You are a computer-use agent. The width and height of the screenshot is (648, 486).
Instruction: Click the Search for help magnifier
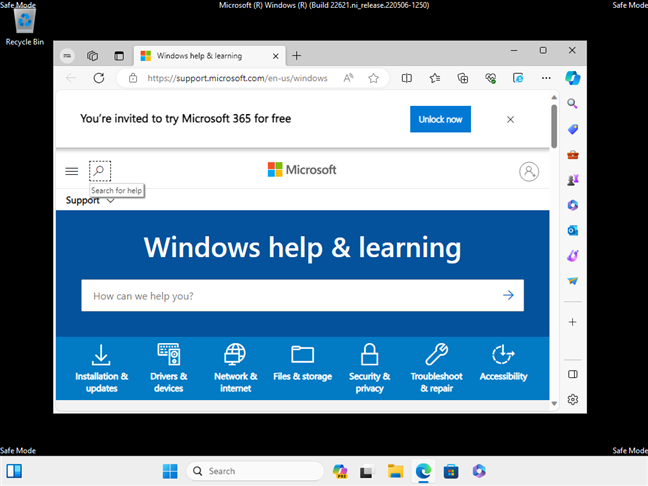100,171
